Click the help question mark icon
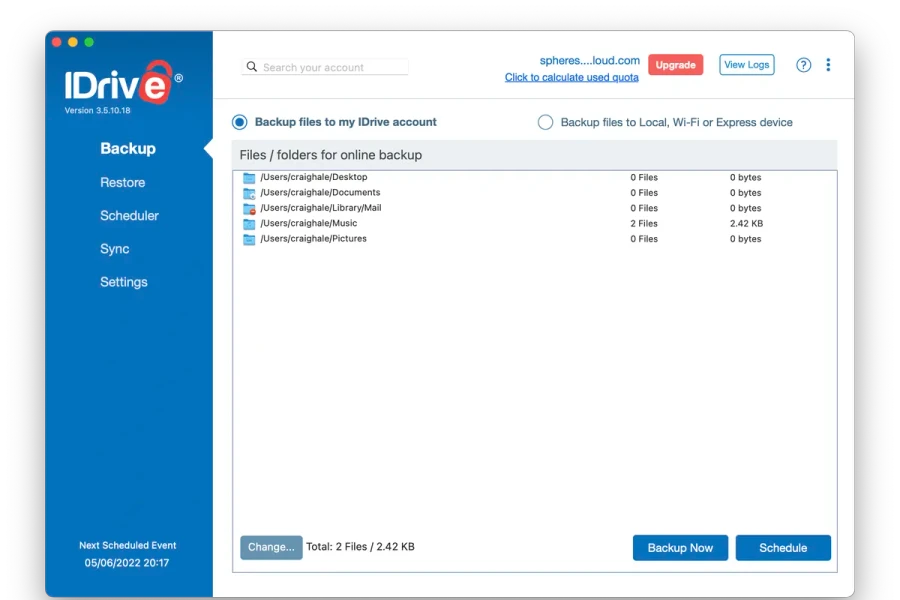The image size is (900, 600). pos(803,65)
